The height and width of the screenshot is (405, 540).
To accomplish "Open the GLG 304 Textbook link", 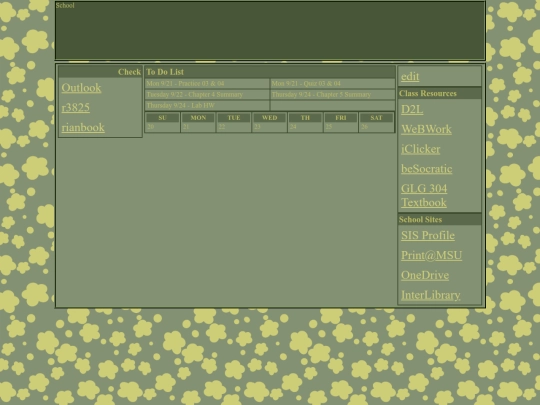I will [x=424, y=195].
